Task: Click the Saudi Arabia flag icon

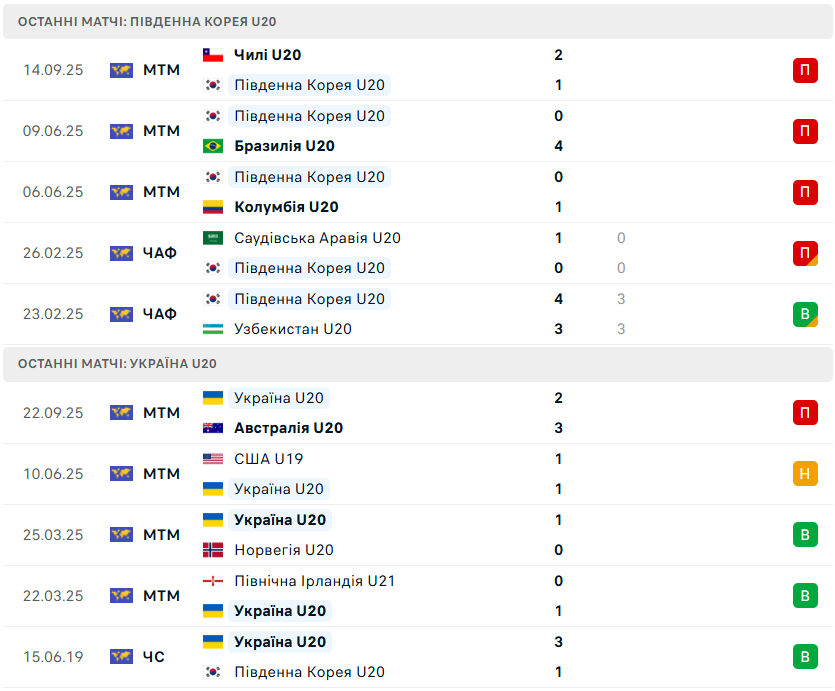Action: 212,238
